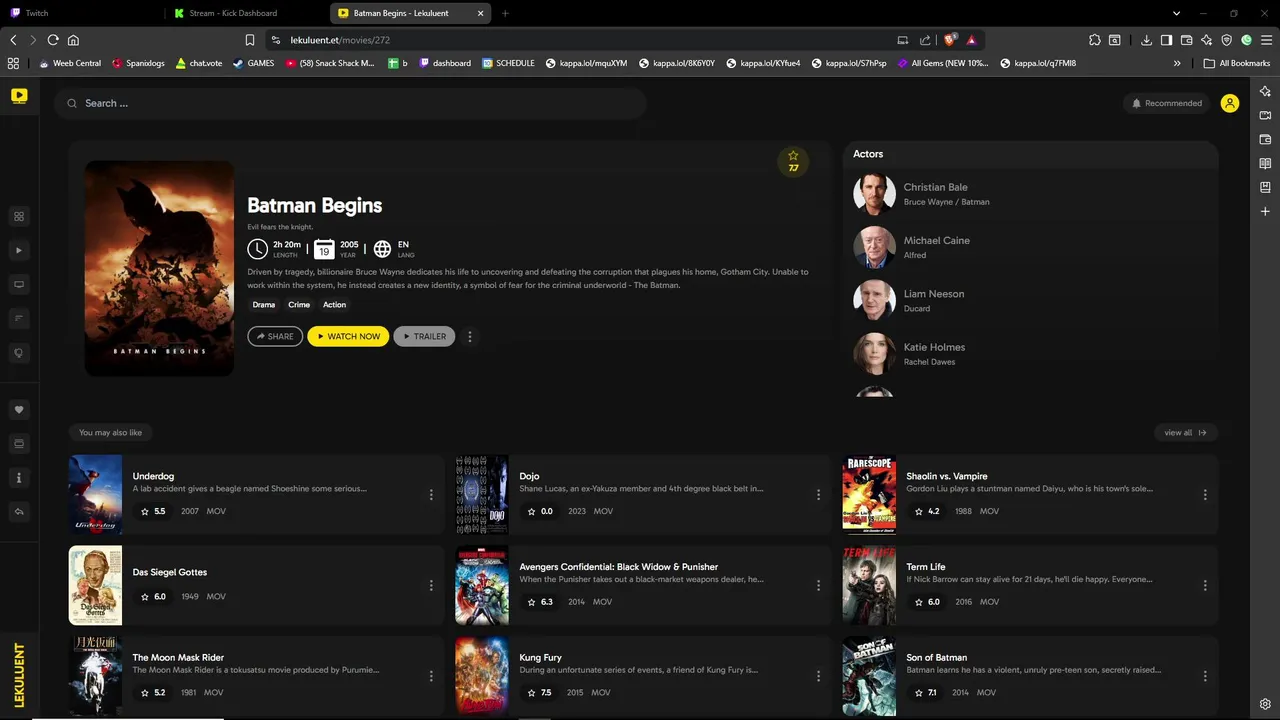Click the movie search input field
This screenshot has height=720, width=1280.
point(350,103)
